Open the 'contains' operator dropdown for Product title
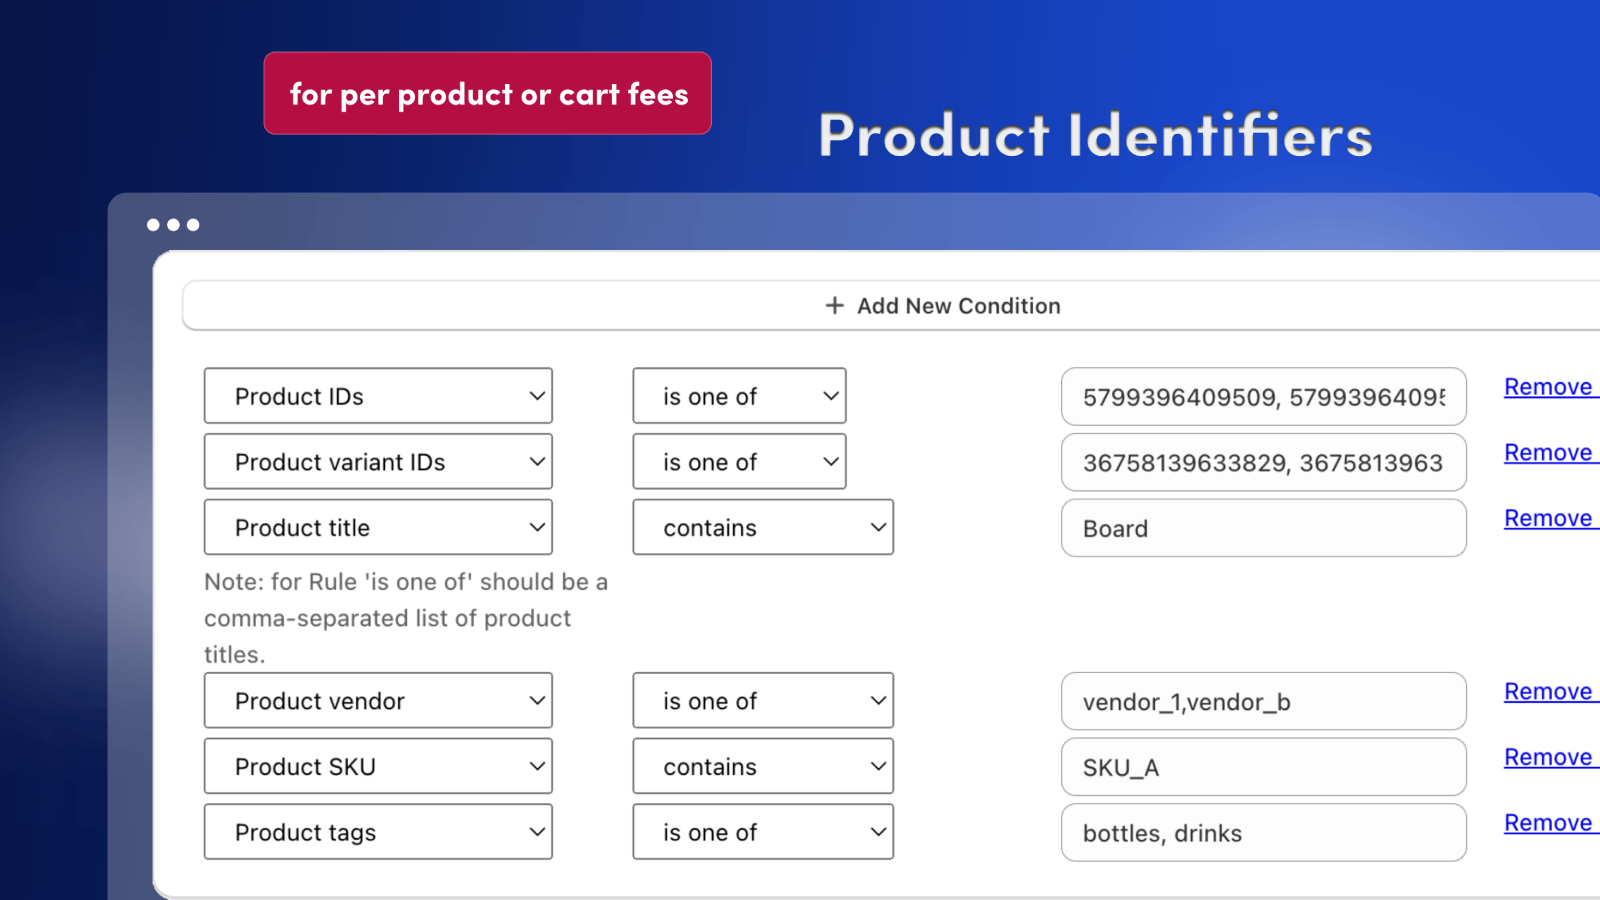 763,527
